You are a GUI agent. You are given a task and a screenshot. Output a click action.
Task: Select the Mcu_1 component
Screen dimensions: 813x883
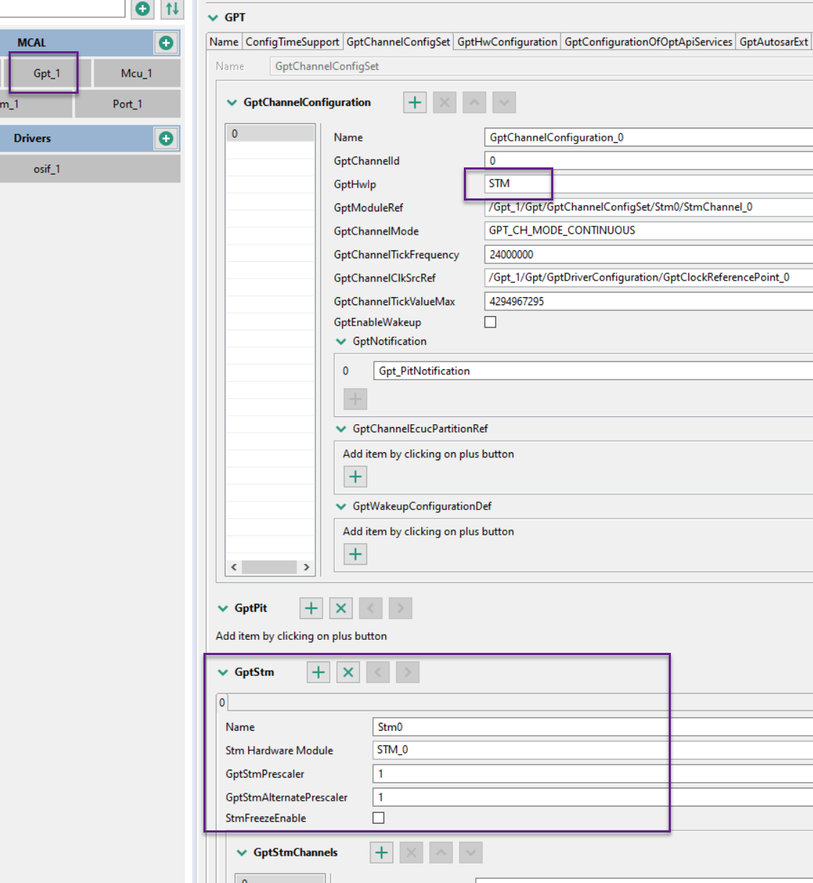coord(136,73)
